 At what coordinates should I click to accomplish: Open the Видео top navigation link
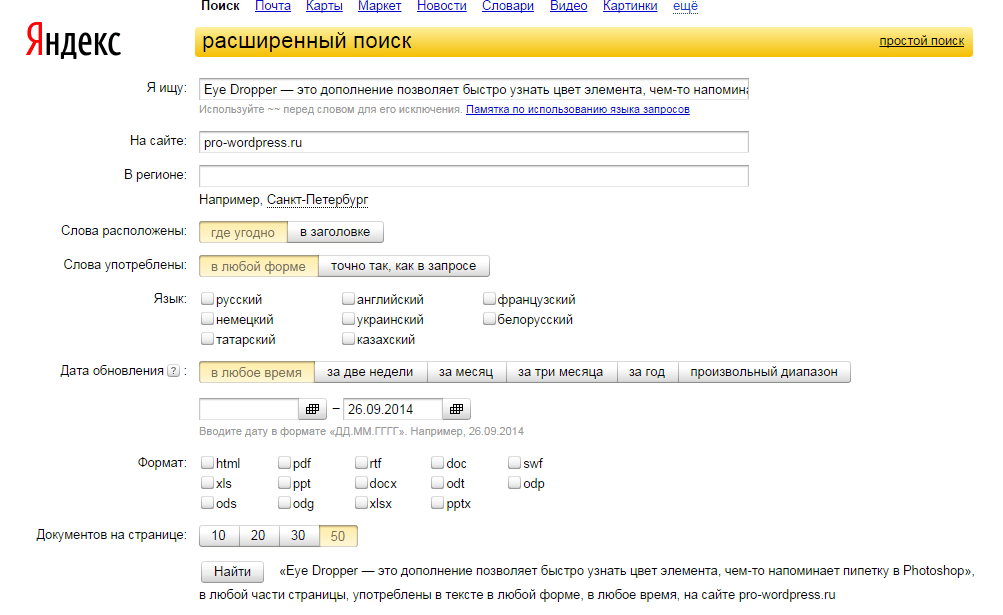click(x=569, y=6)
